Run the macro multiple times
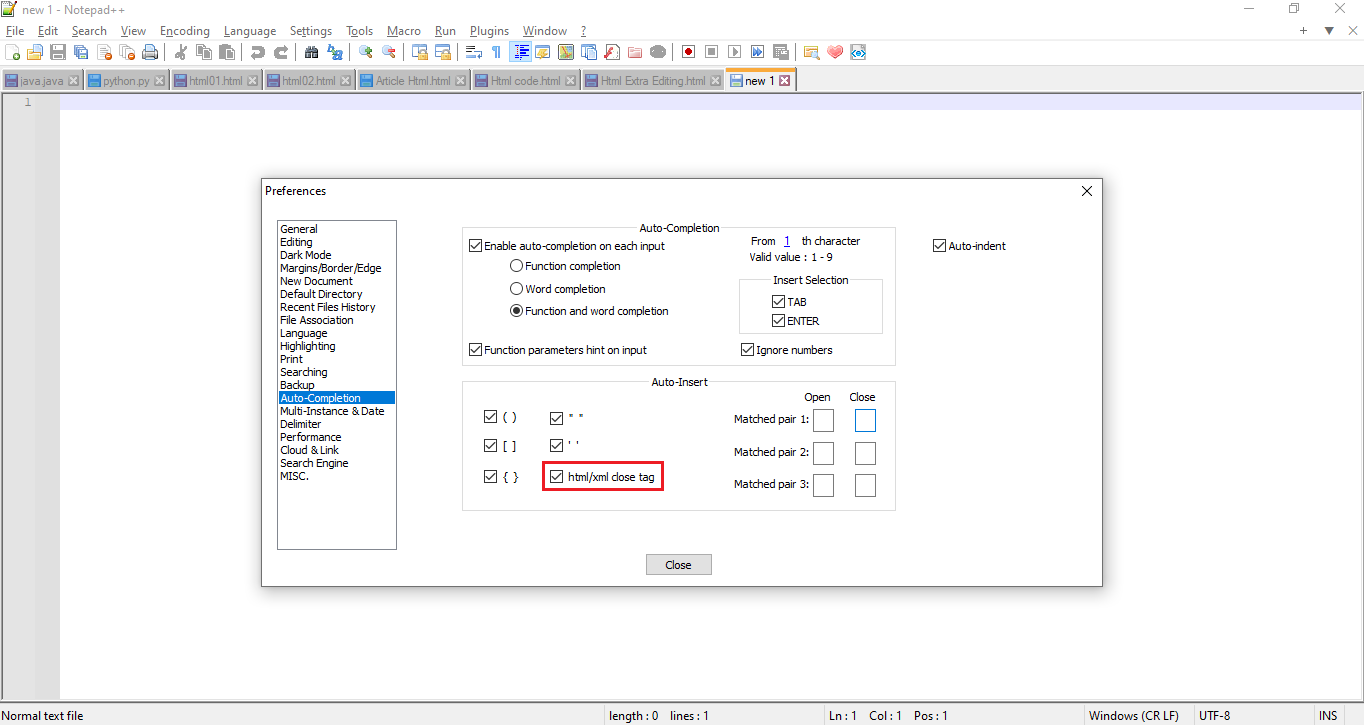 pos(758,52)
